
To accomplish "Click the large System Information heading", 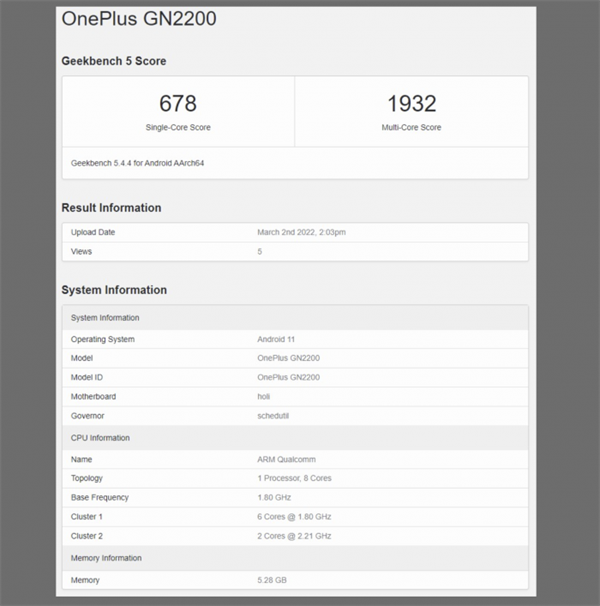I will coord(114,290).
